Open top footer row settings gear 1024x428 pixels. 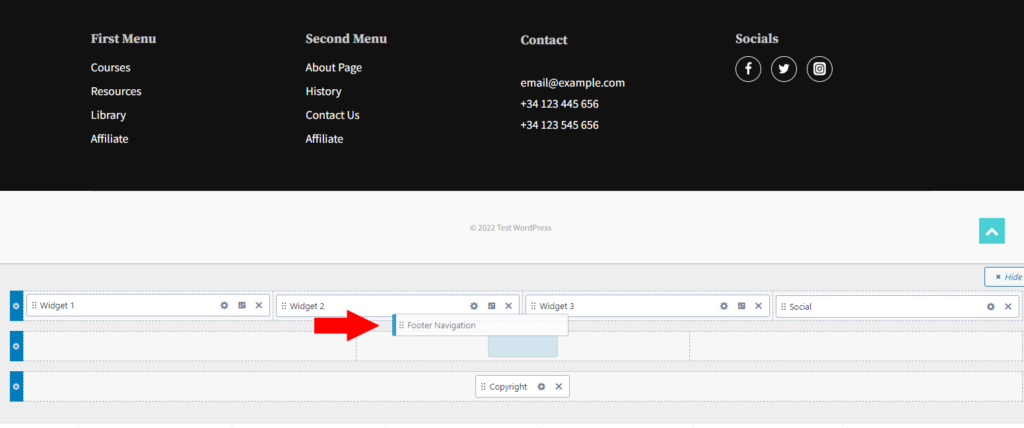pos(16,306)
